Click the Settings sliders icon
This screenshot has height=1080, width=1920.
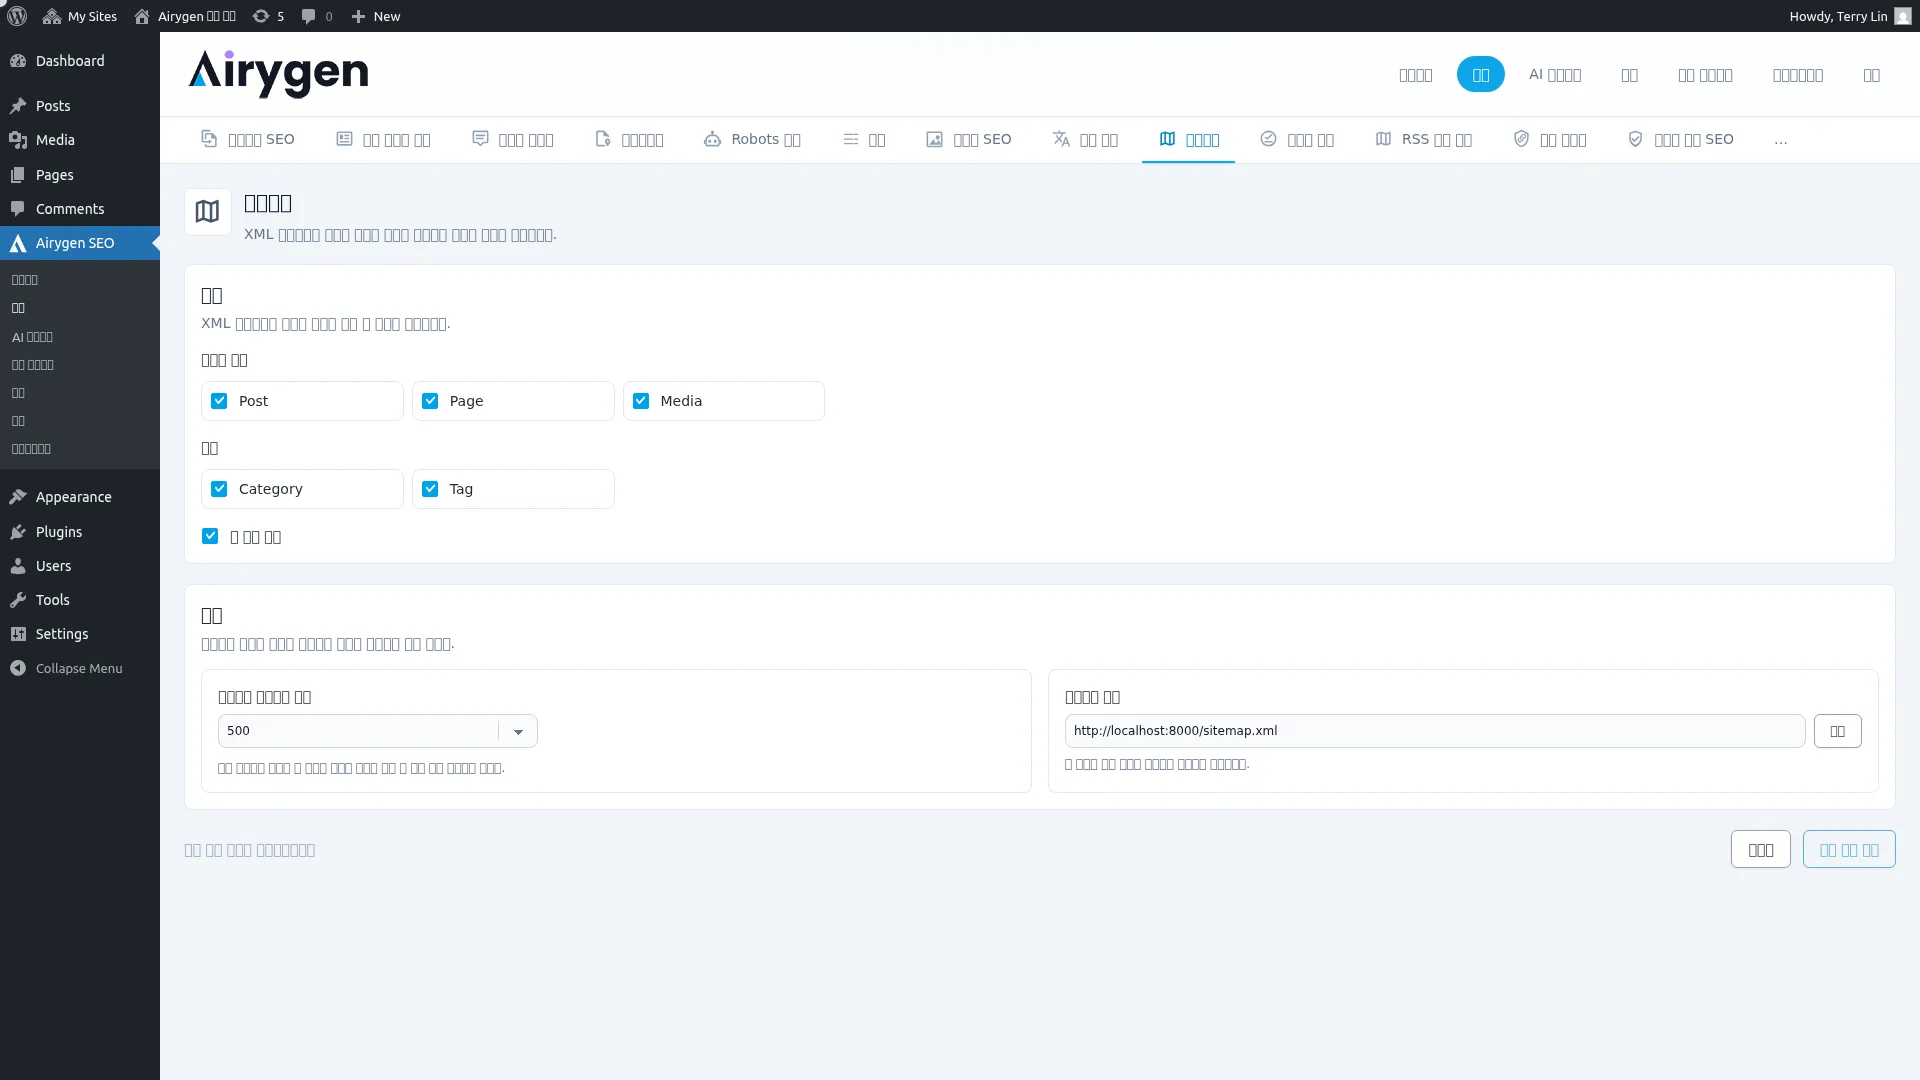(x=18, y=634)
